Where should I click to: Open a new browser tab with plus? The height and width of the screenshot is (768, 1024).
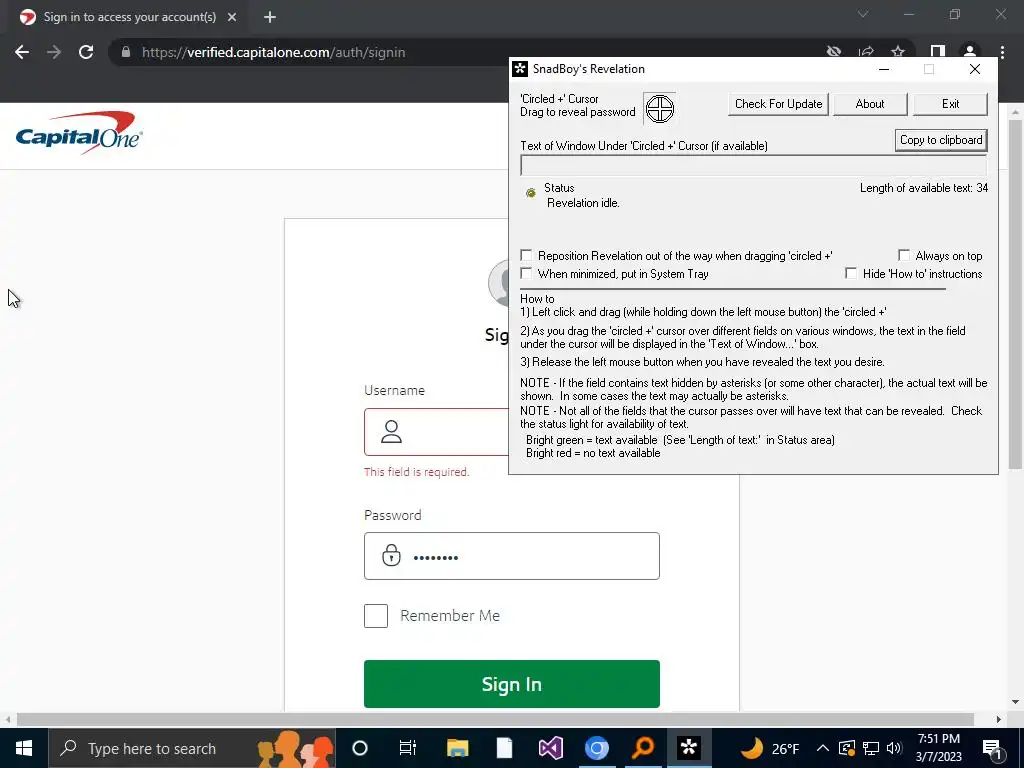[270, 17]
